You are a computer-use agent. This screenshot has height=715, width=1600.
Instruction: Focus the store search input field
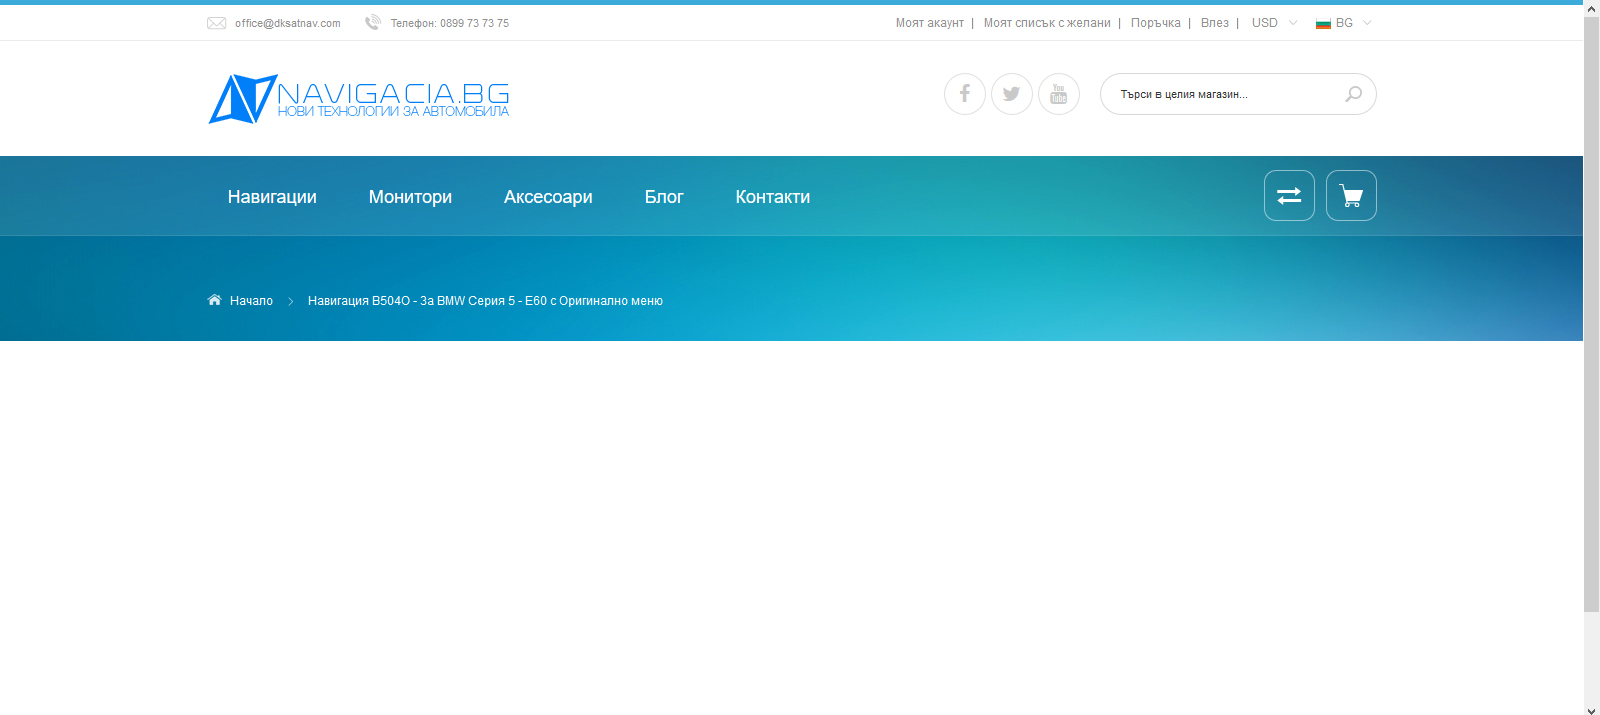pos(1225,94)
